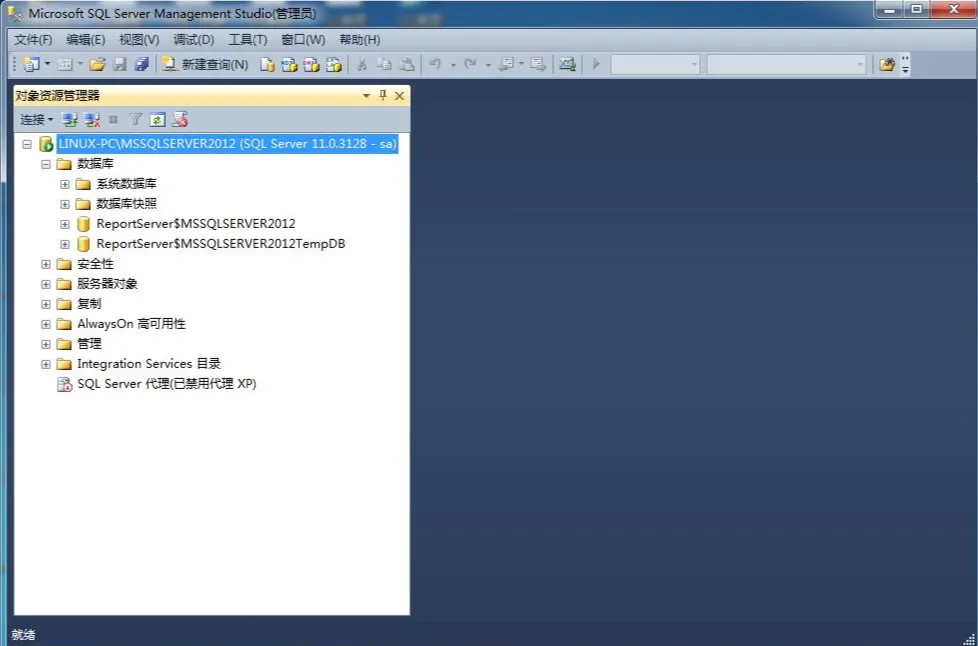
Task: Collapse the 数据库 folder node
Action: click(x=46, y=165)
